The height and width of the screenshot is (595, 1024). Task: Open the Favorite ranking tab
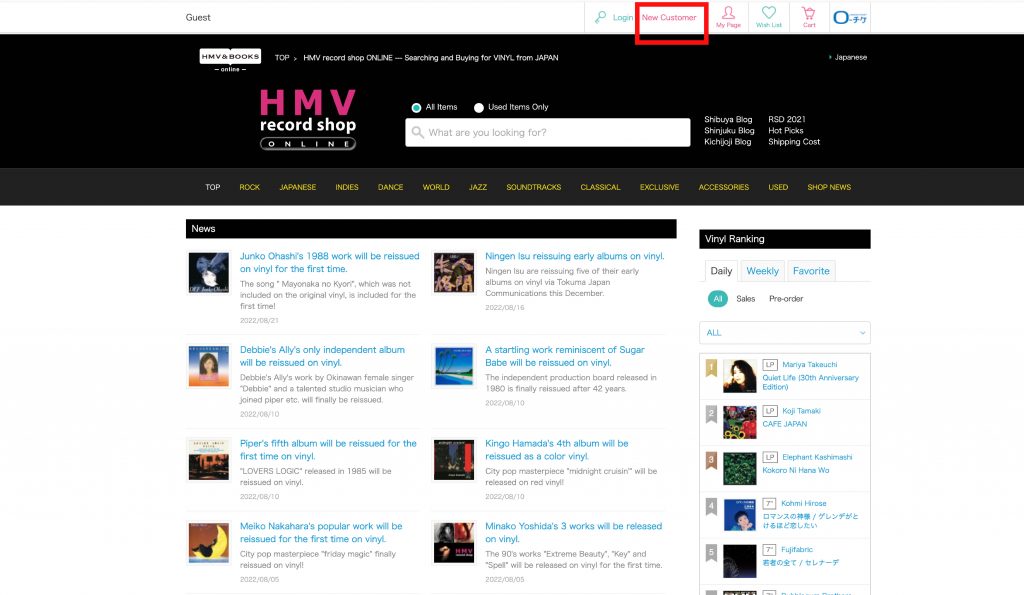811,271
